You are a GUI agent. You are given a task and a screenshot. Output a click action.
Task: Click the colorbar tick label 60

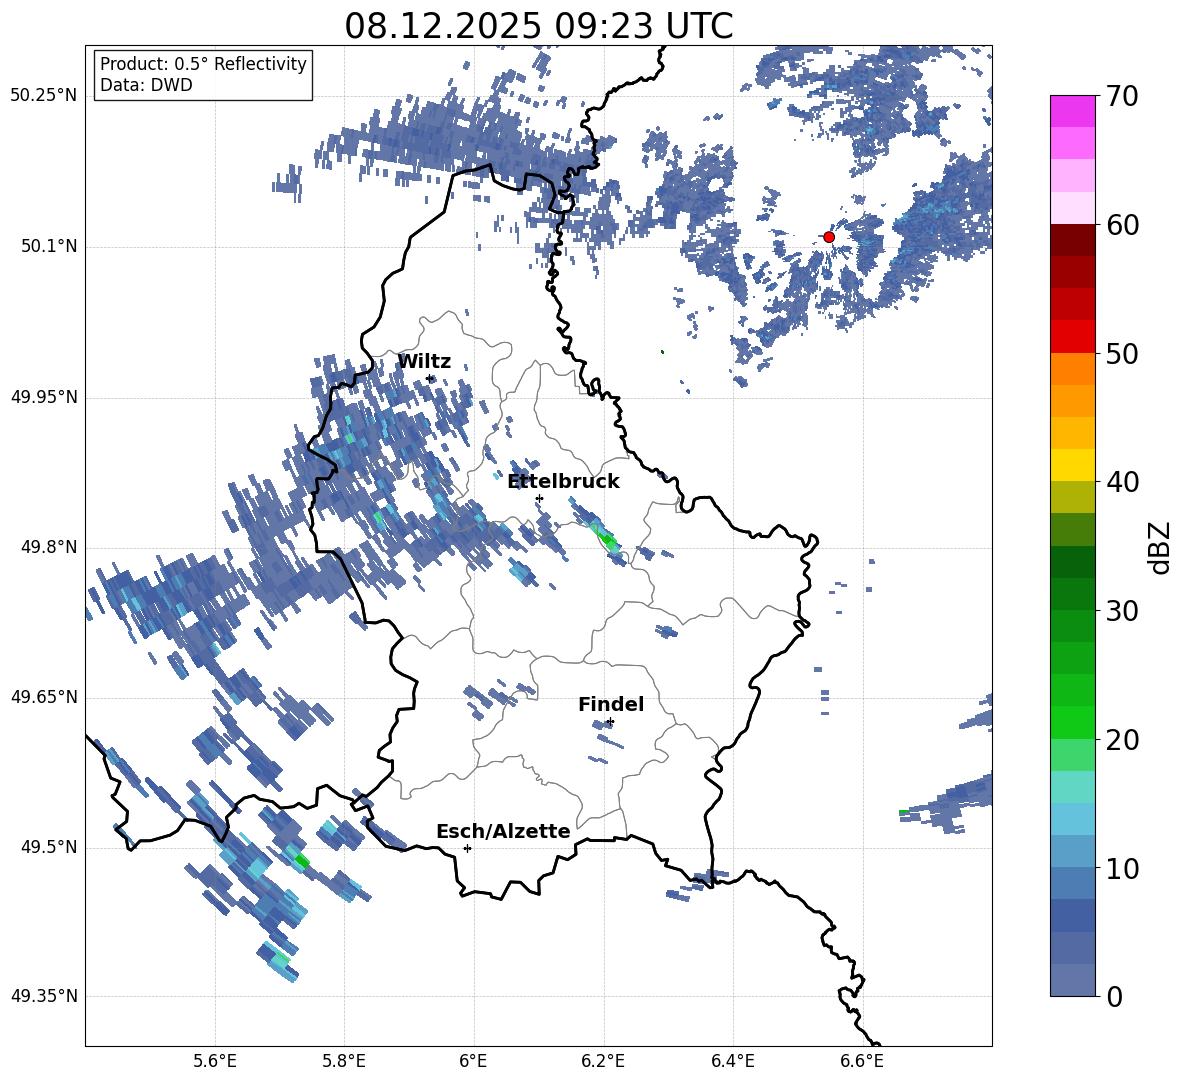pyautogui.click(x=1122, y=224)
